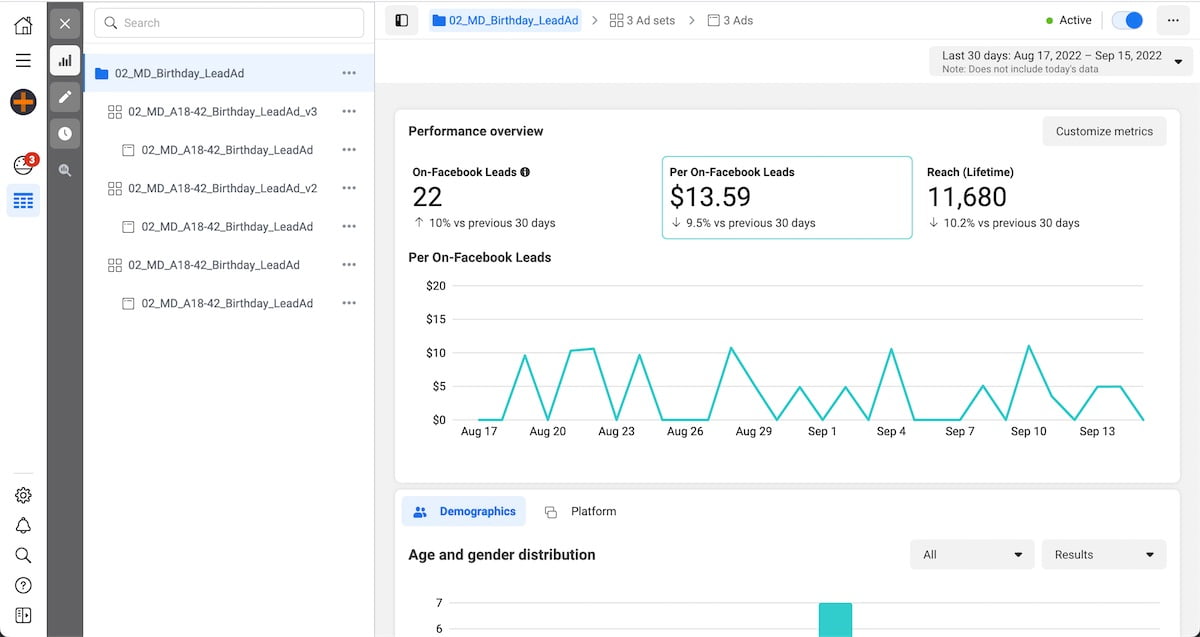The image size is (1200, 637).
Task: Select the On-Facebook Leads metric card
Action: pos(532,197)
